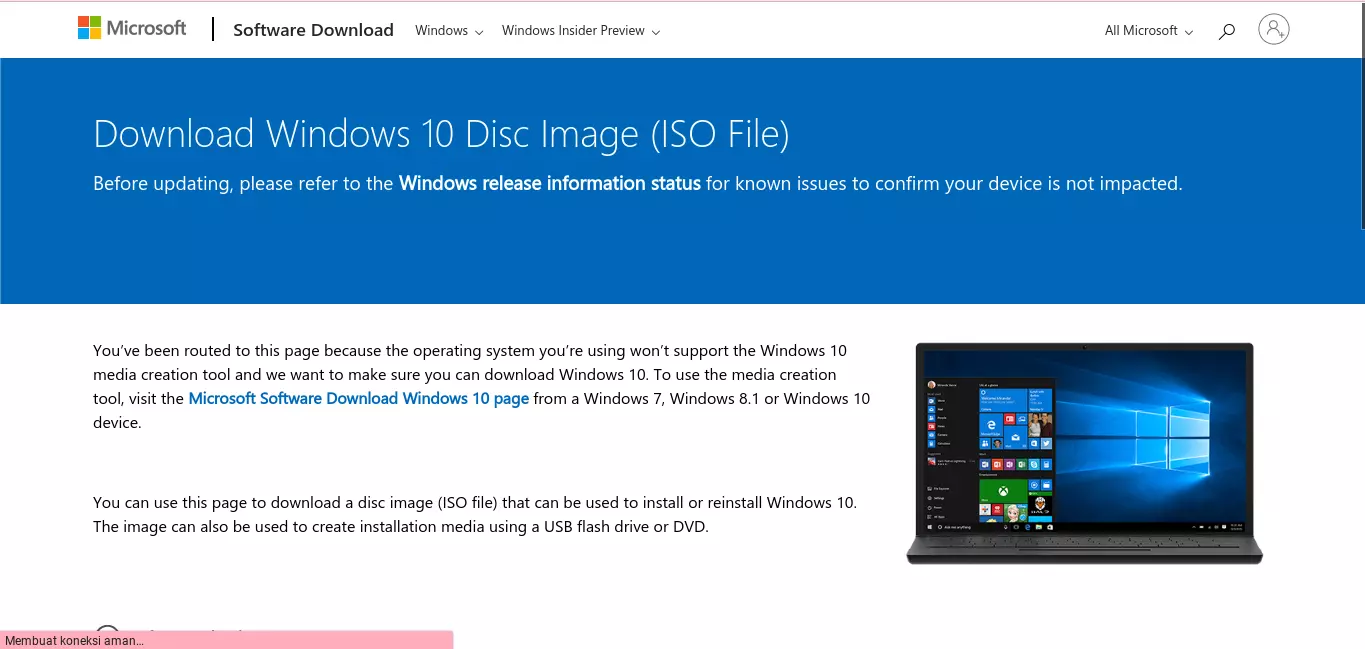Screen dimensions: 1365x649
Task: Click the "Membuat koneksi aman..." status text
Action: pos(74,641)
